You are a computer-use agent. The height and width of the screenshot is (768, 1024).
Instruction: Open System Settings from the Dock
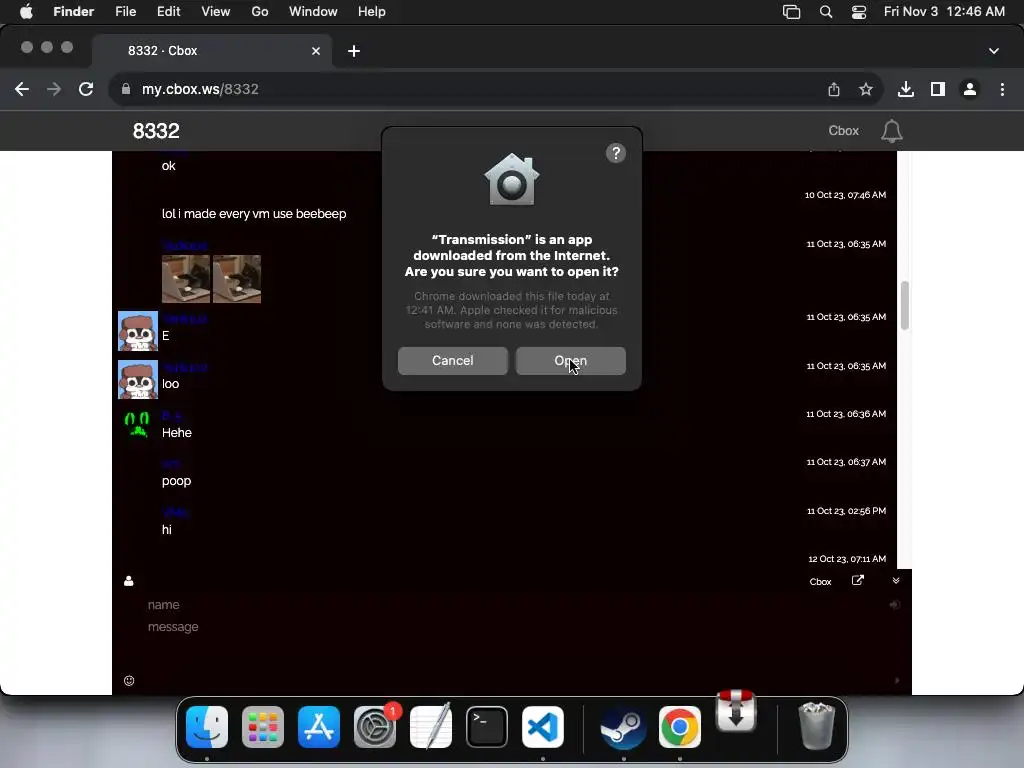375,728
